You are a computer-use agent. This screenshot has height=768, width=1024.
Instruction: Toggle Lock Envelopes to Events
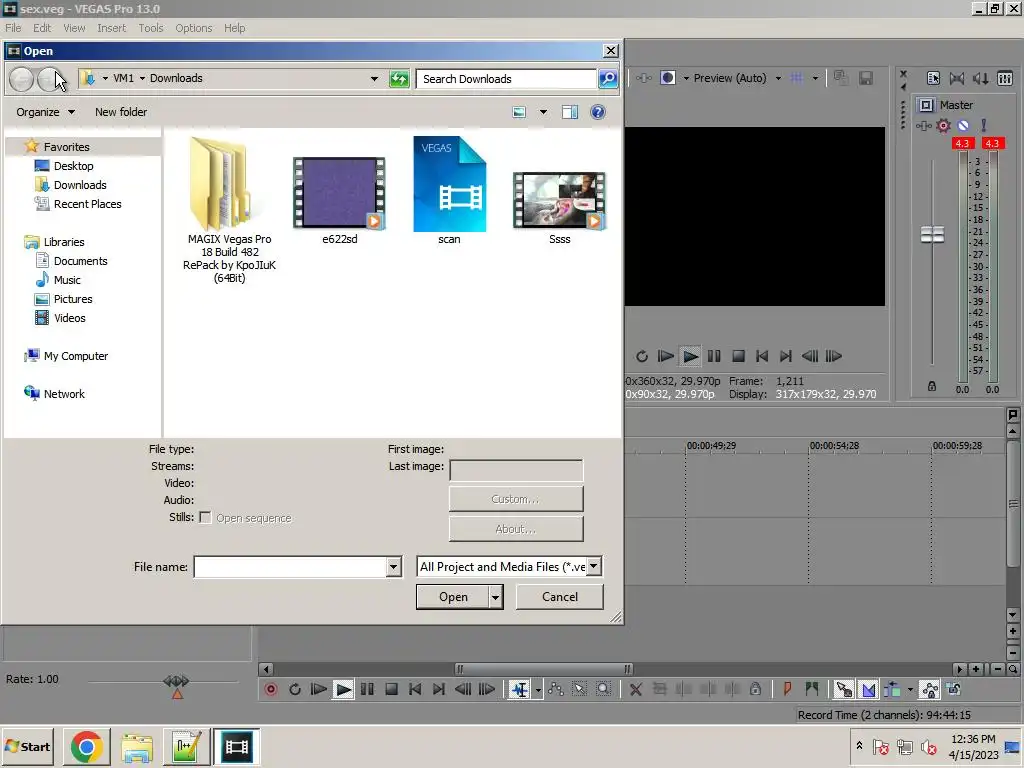[x=930, y=690]
